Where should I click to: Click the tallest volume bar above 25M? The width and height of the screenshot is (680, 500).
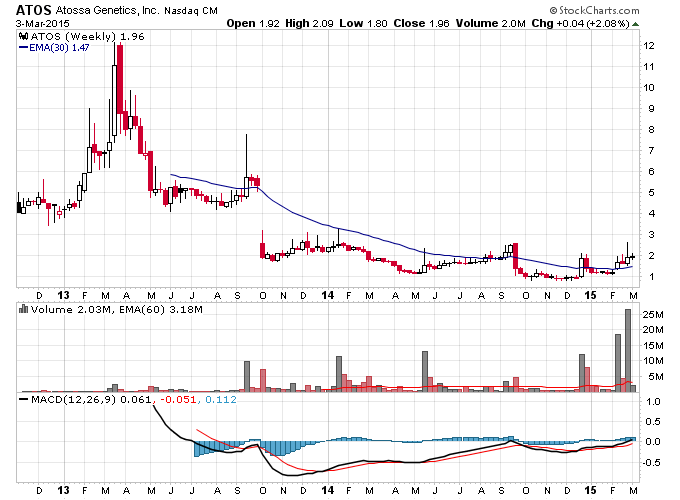[x=628, y=350]
